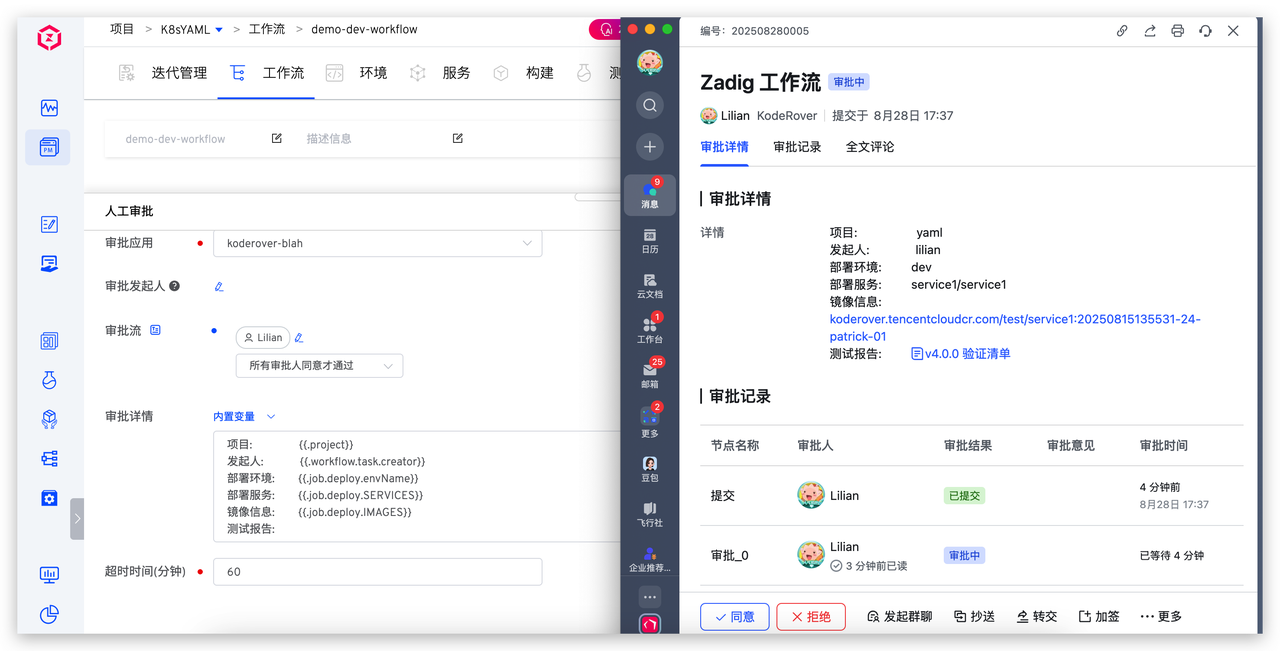Open 更多 in the Feishu sidebar
This screenshot has width=1280, height=651.
(x=650, y=421)
